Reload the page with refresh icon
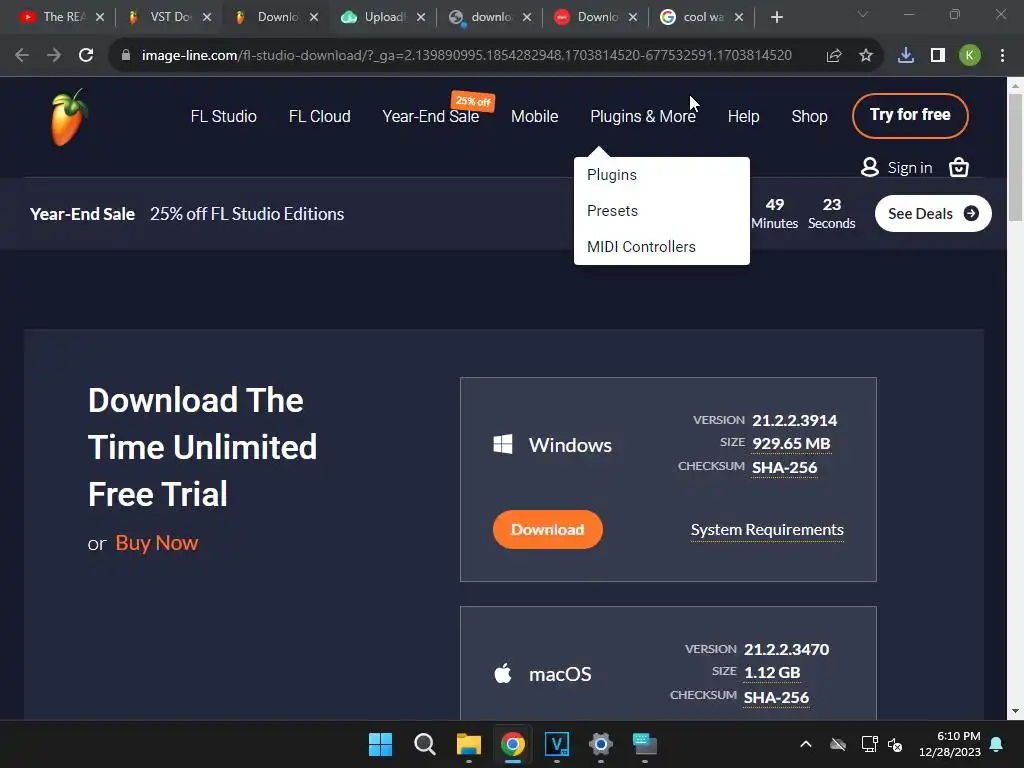The height and width of the screenshot is (768, 1024). click(x=86, y=56)
